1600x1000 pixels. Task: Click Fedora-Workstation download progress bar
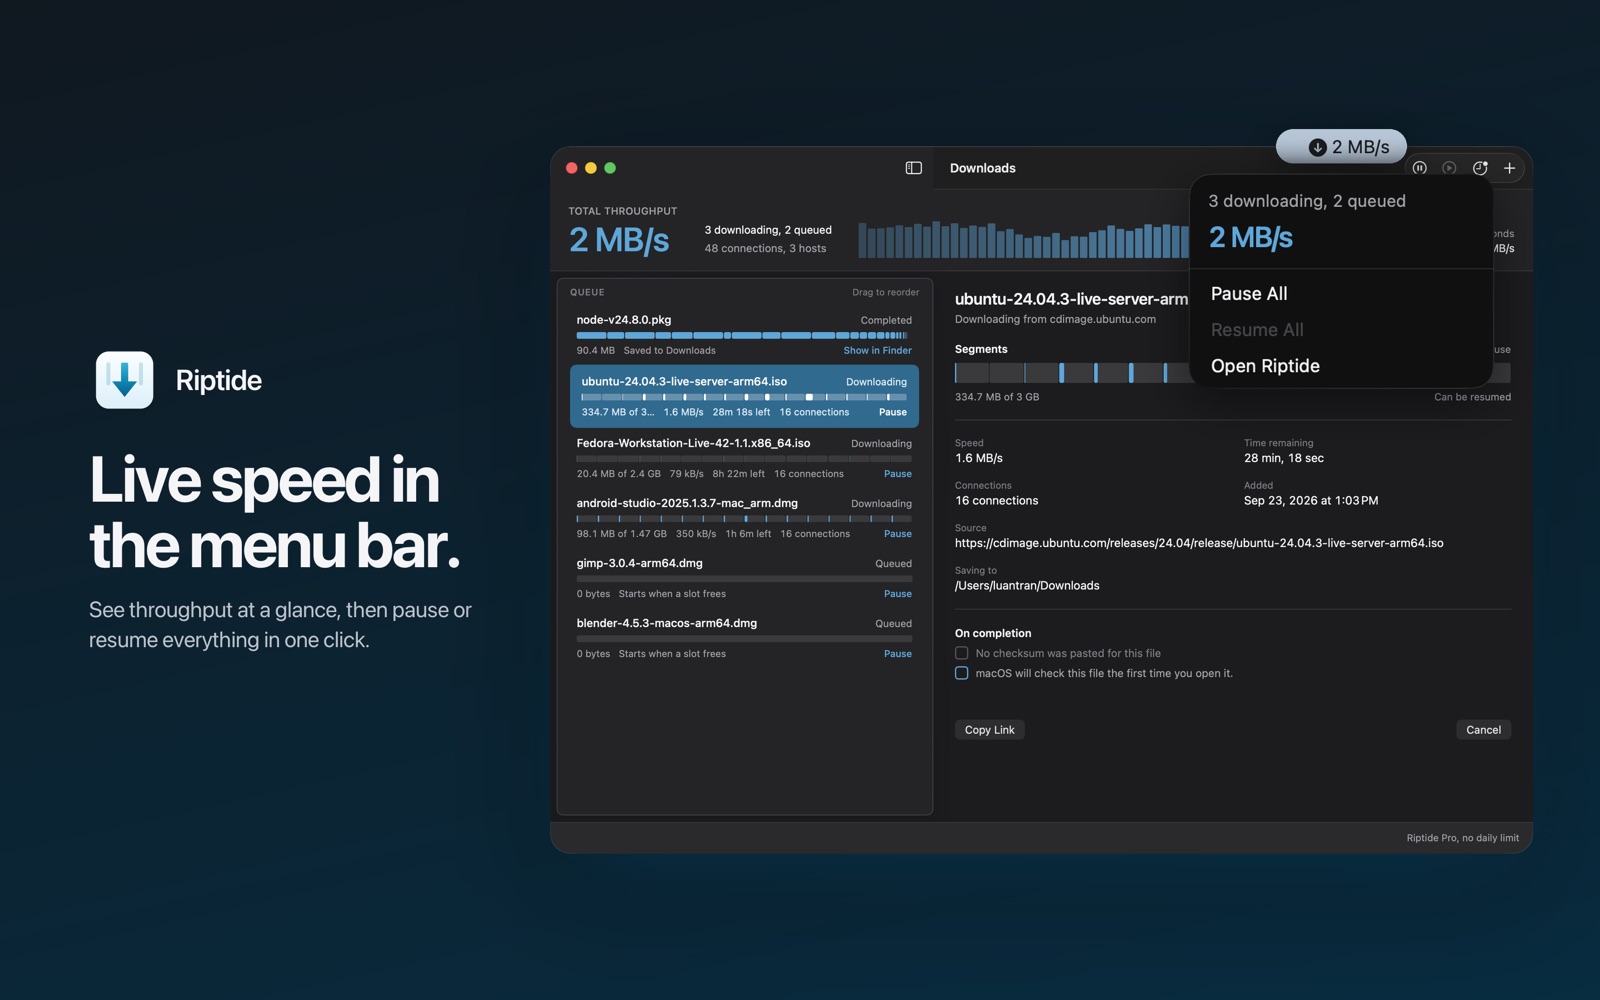click(744, 459)
